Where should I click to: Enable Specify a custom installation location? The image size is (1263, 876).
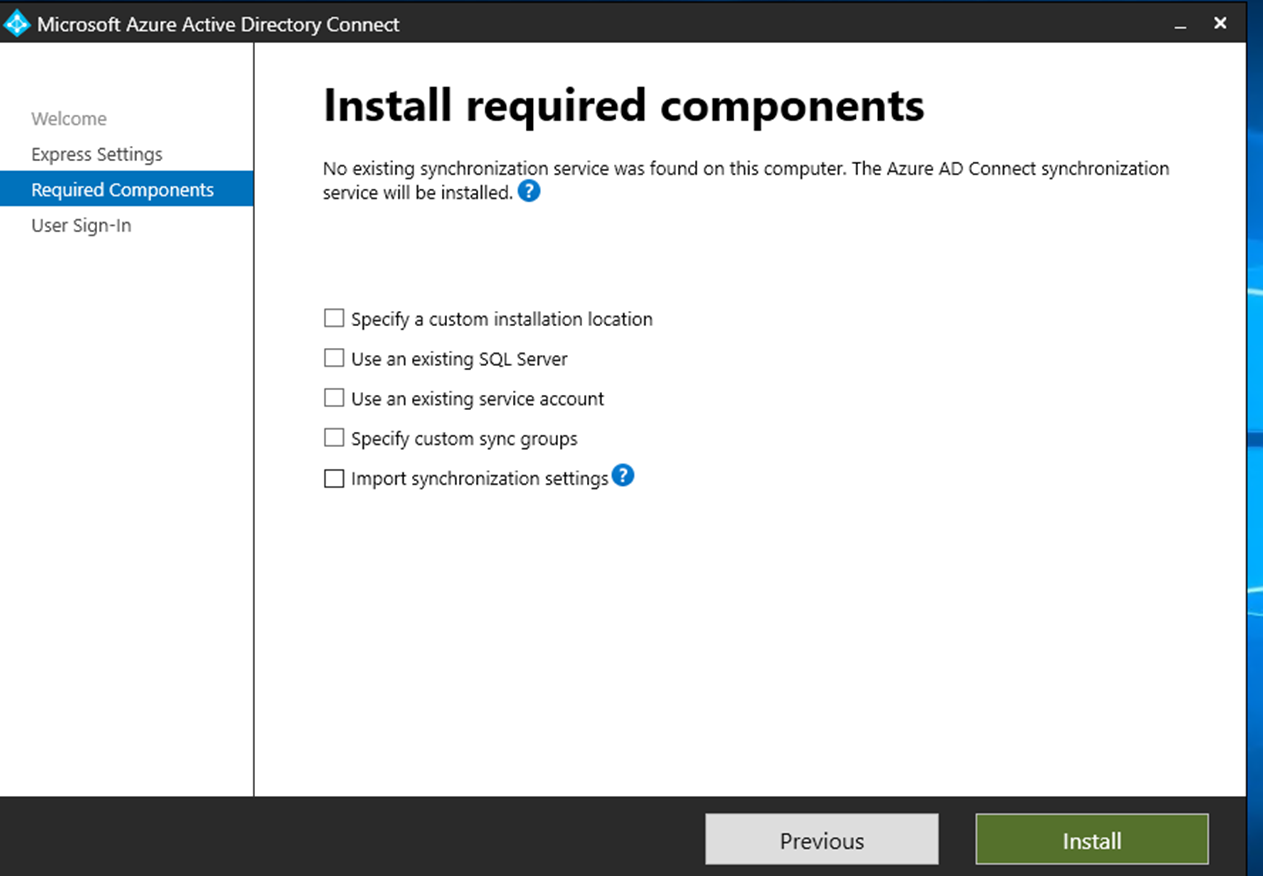coord(334,318)
